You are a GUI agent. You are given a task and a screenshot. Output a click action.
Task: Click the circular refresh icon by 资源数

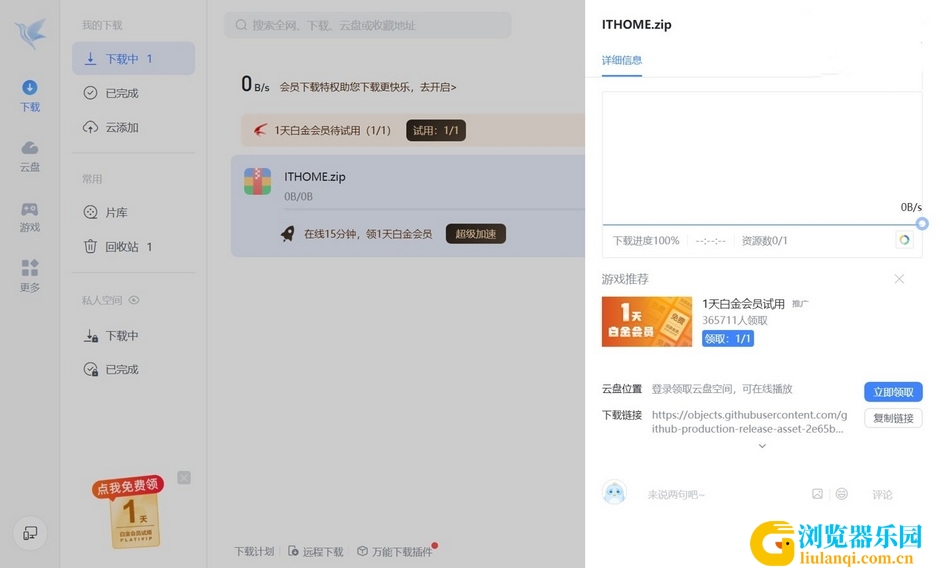904,240
